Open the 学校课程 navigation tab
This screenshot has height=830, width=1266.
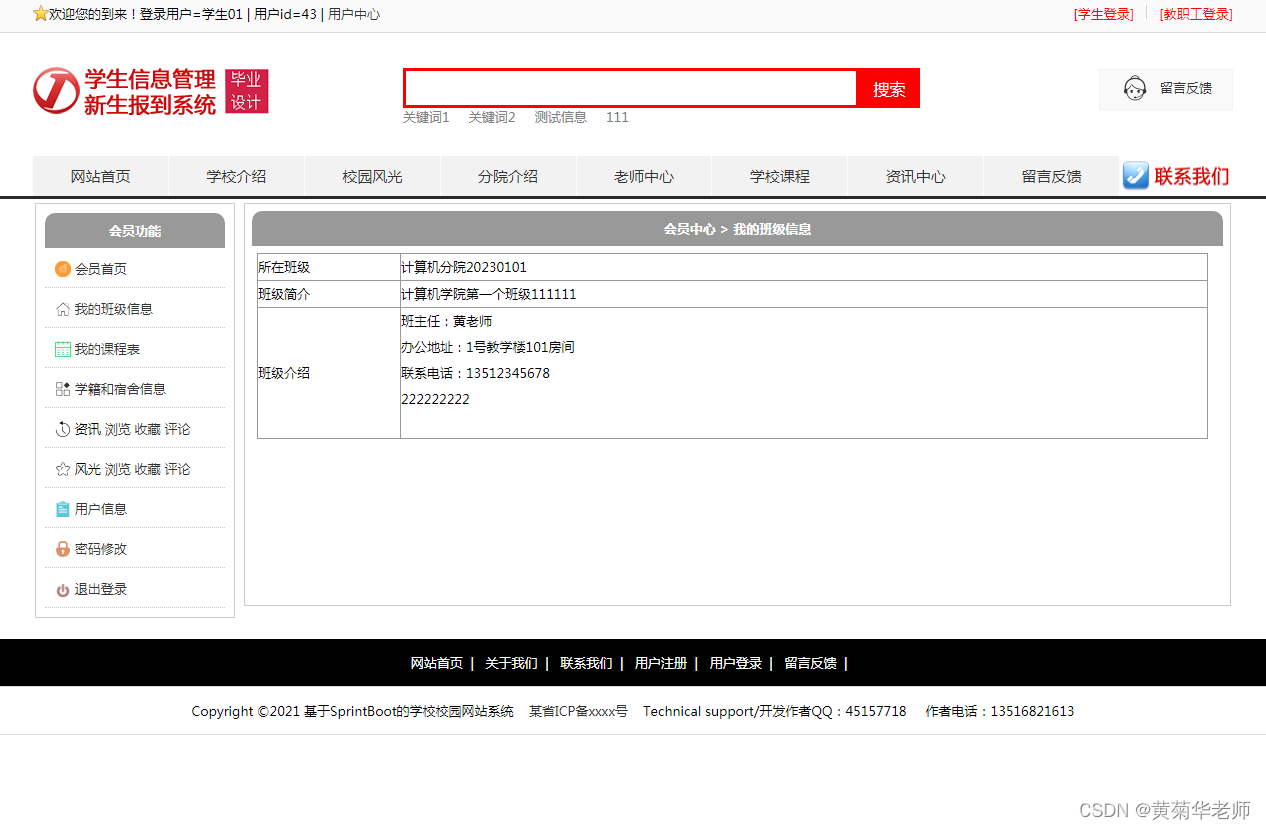(x=780, y=176)
